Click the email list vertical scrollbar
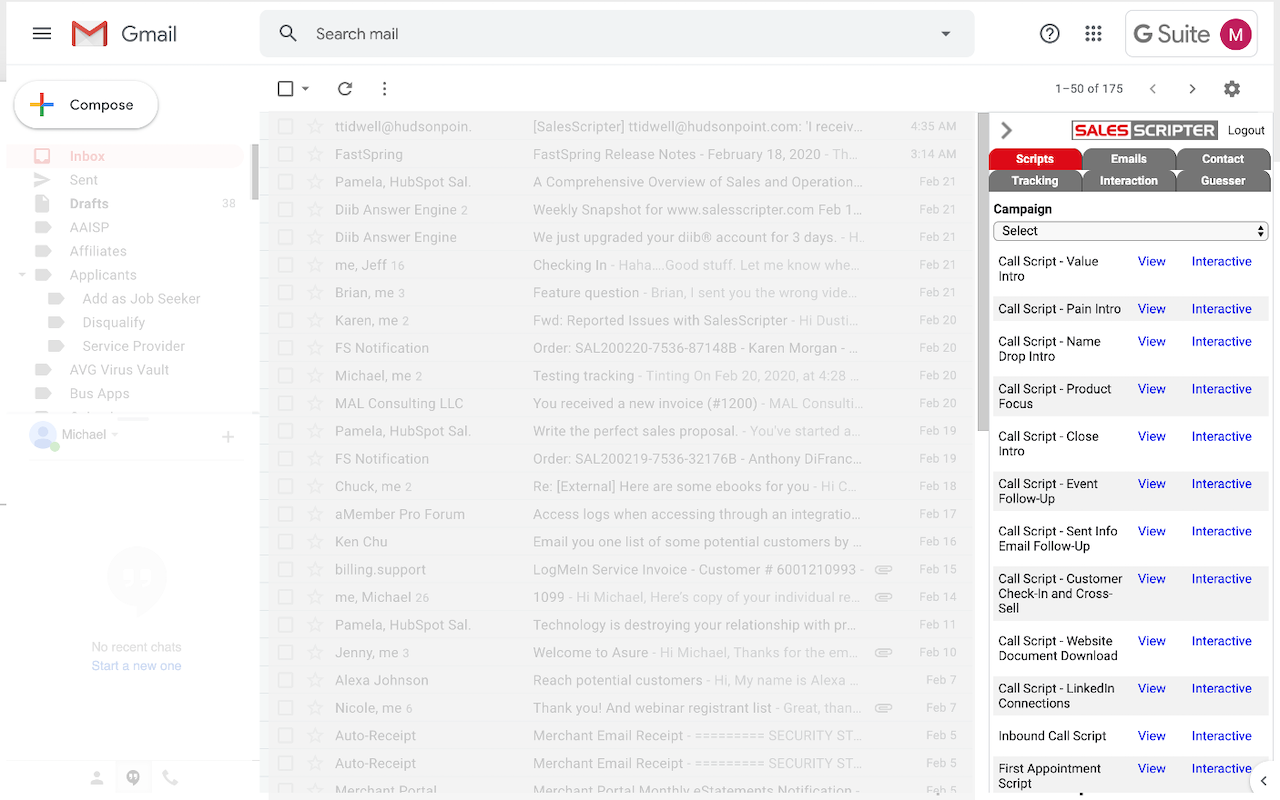Image resolution: width=1280 pixels, height=800 pixels. click(x=983, y=272)
